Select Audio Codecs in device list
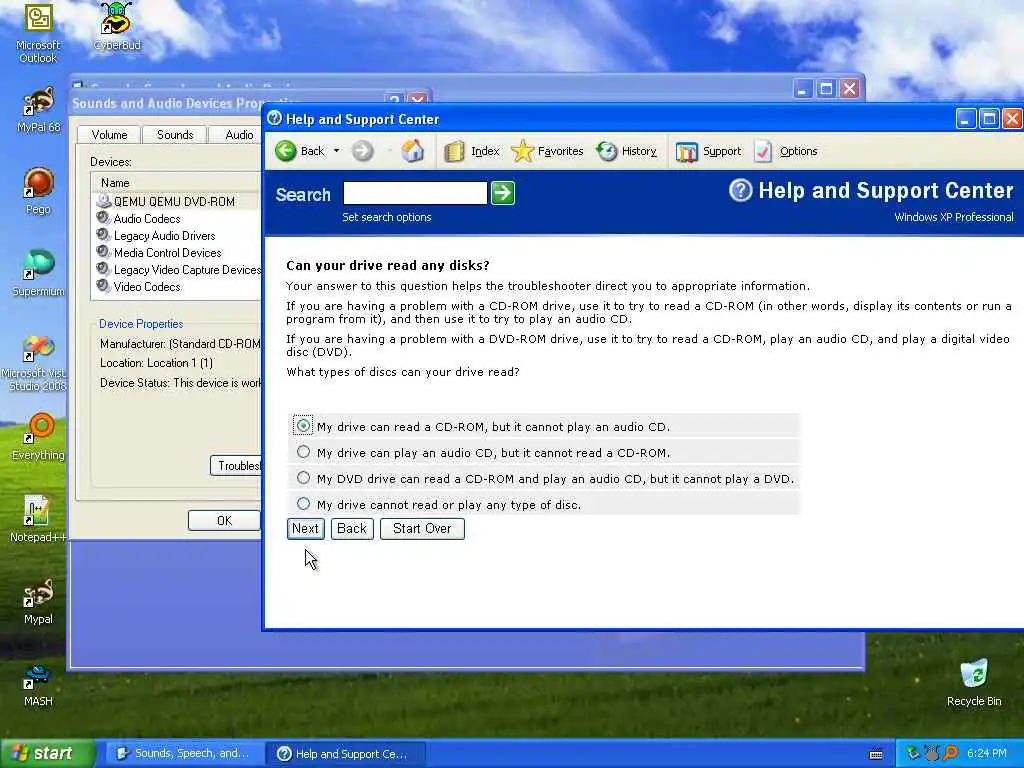Screen dimensions: 1024x768 point(147,219)
